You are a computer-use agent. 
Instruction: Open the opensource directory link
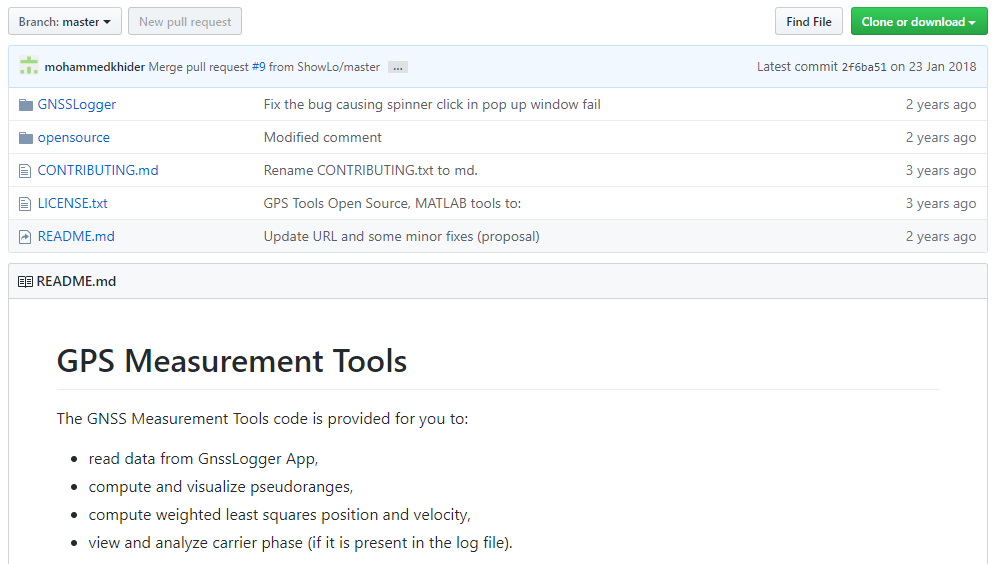(x=74, y=138)
